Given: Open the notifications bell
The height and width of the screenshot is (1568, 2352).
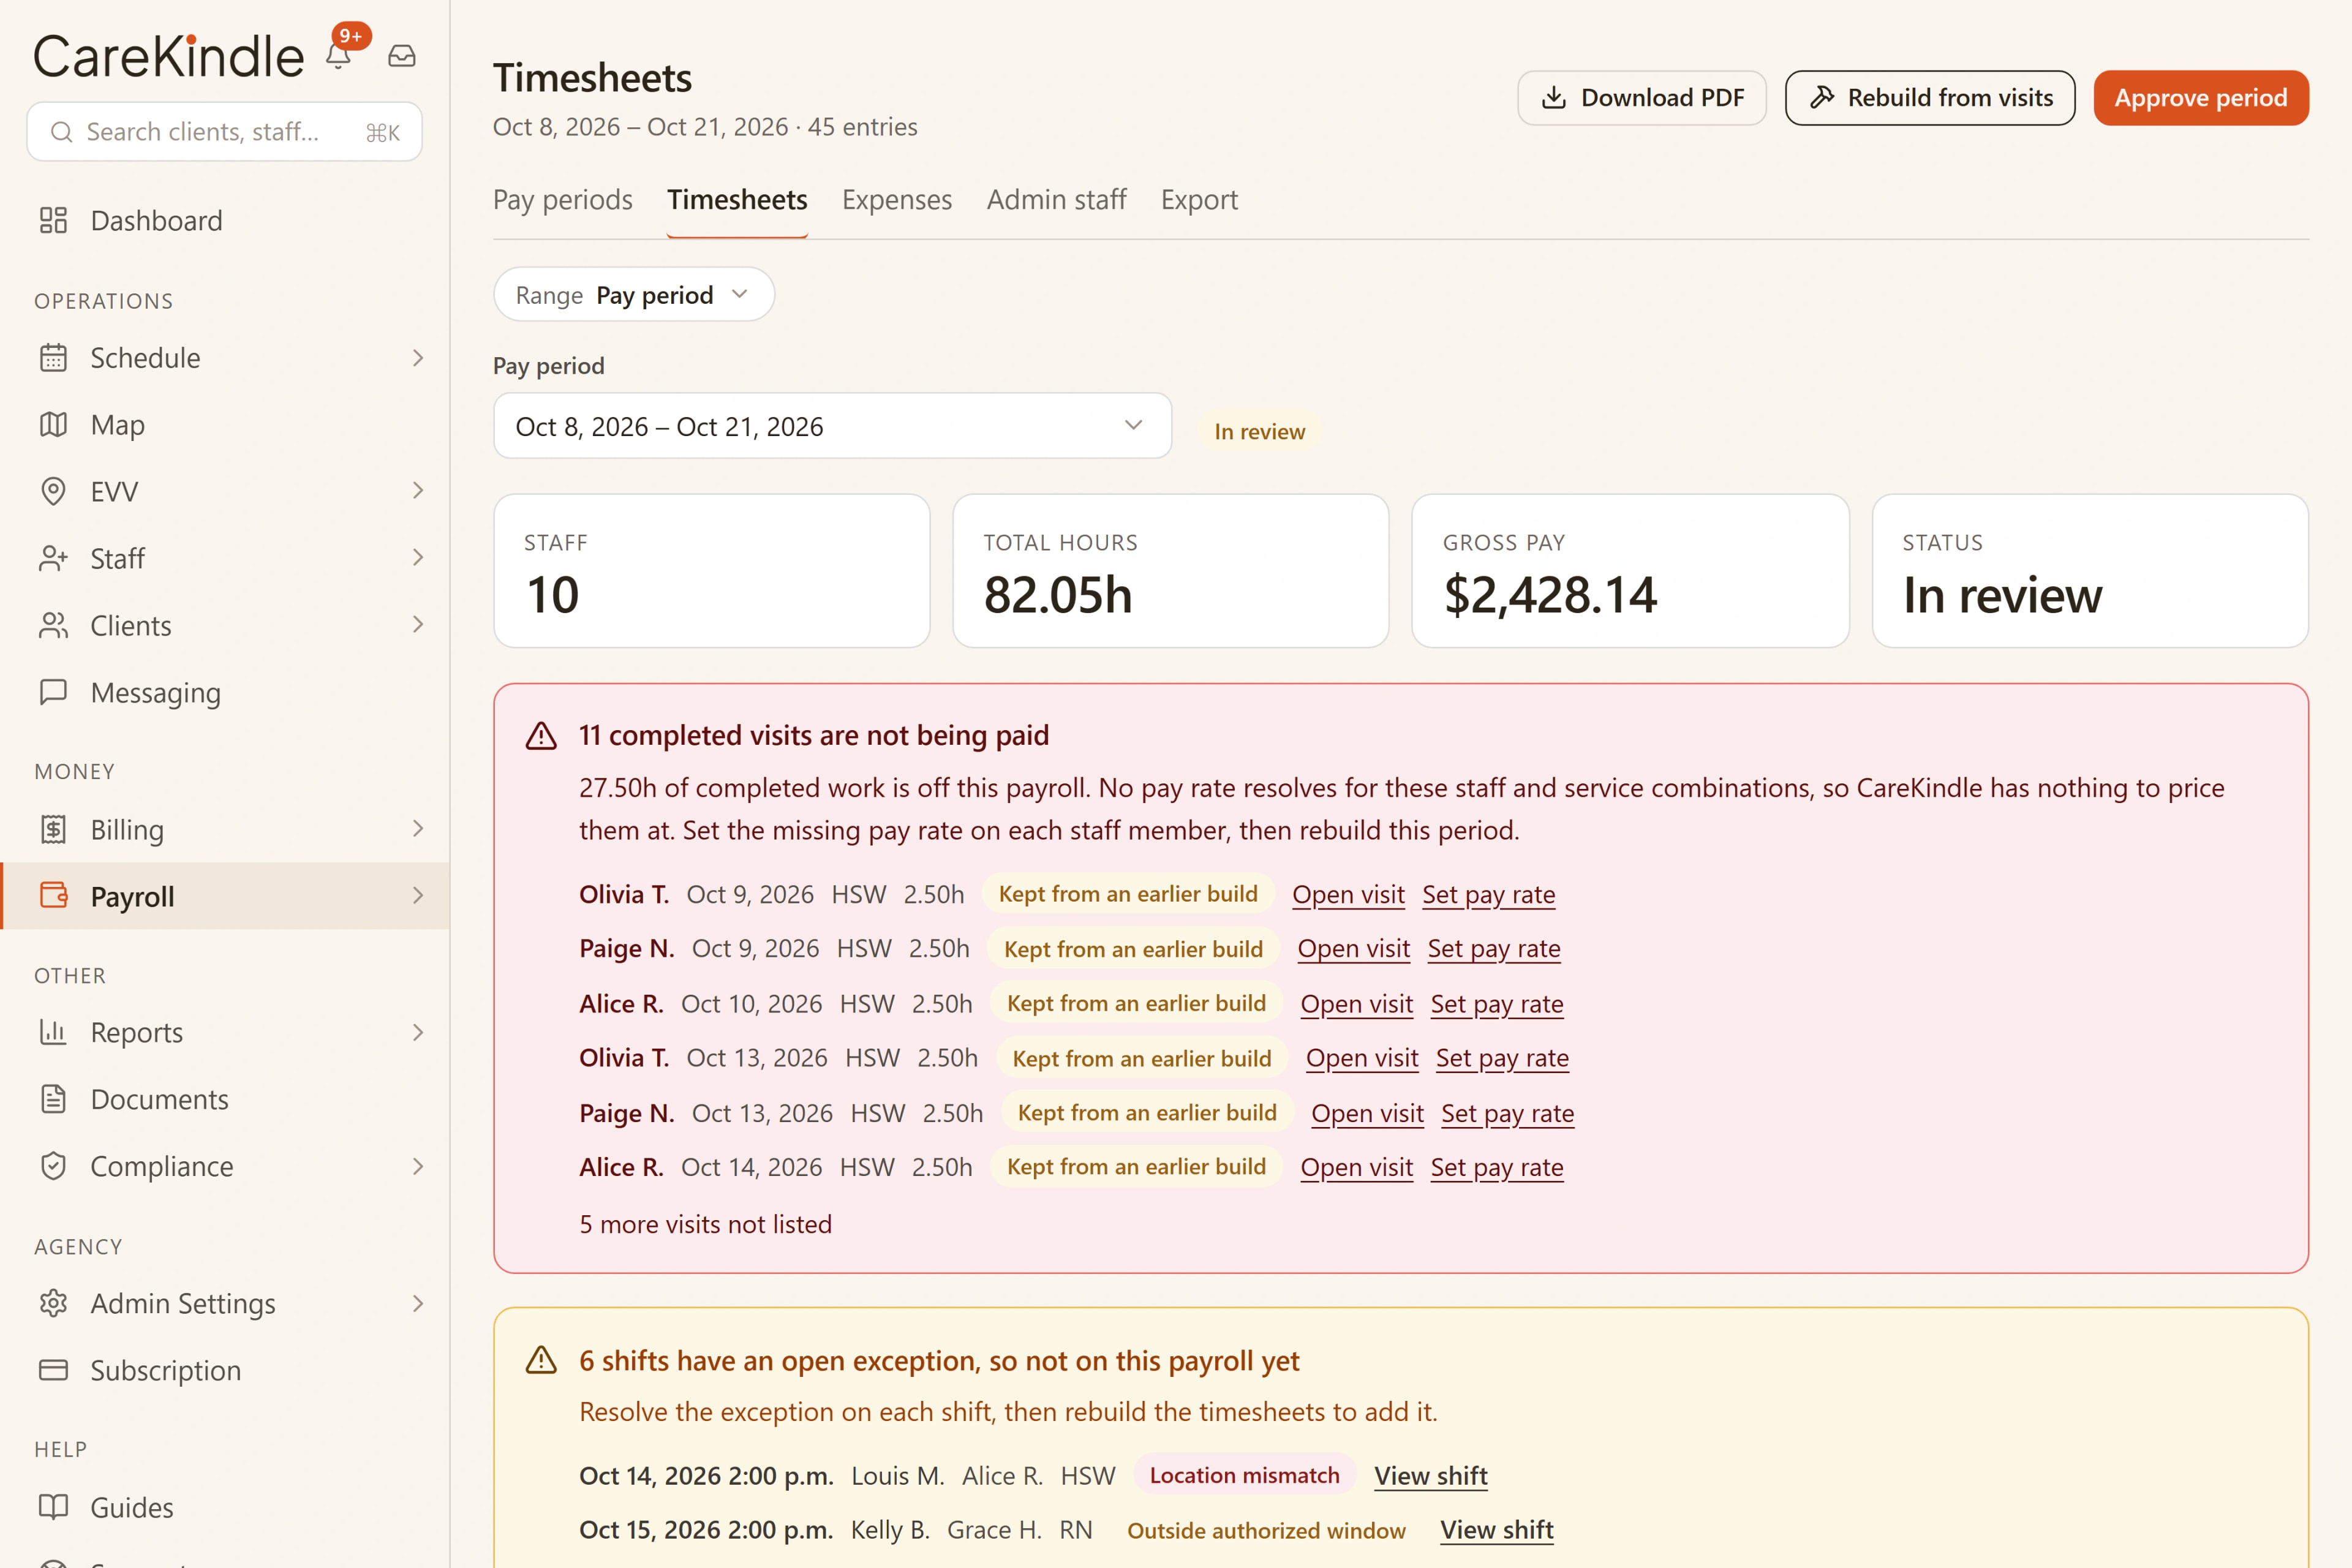Looking at the screenshot, I should click(x=338, y=56).
